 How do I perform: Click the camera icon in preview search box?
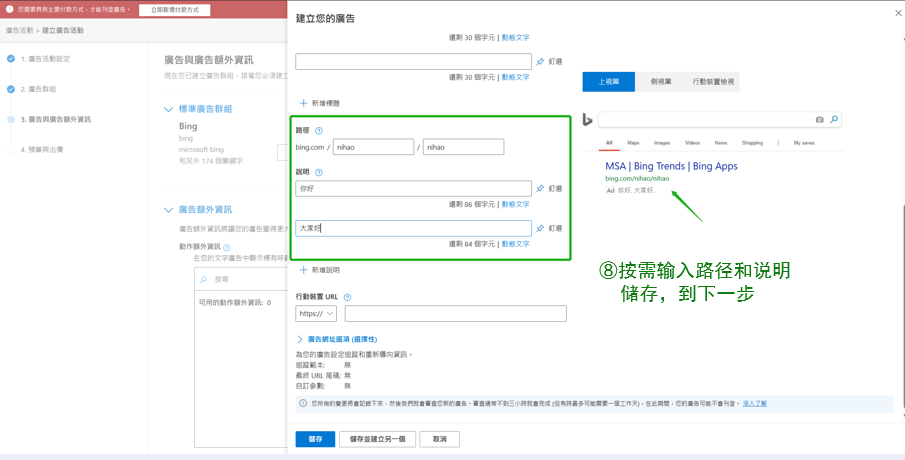point(819,120)
